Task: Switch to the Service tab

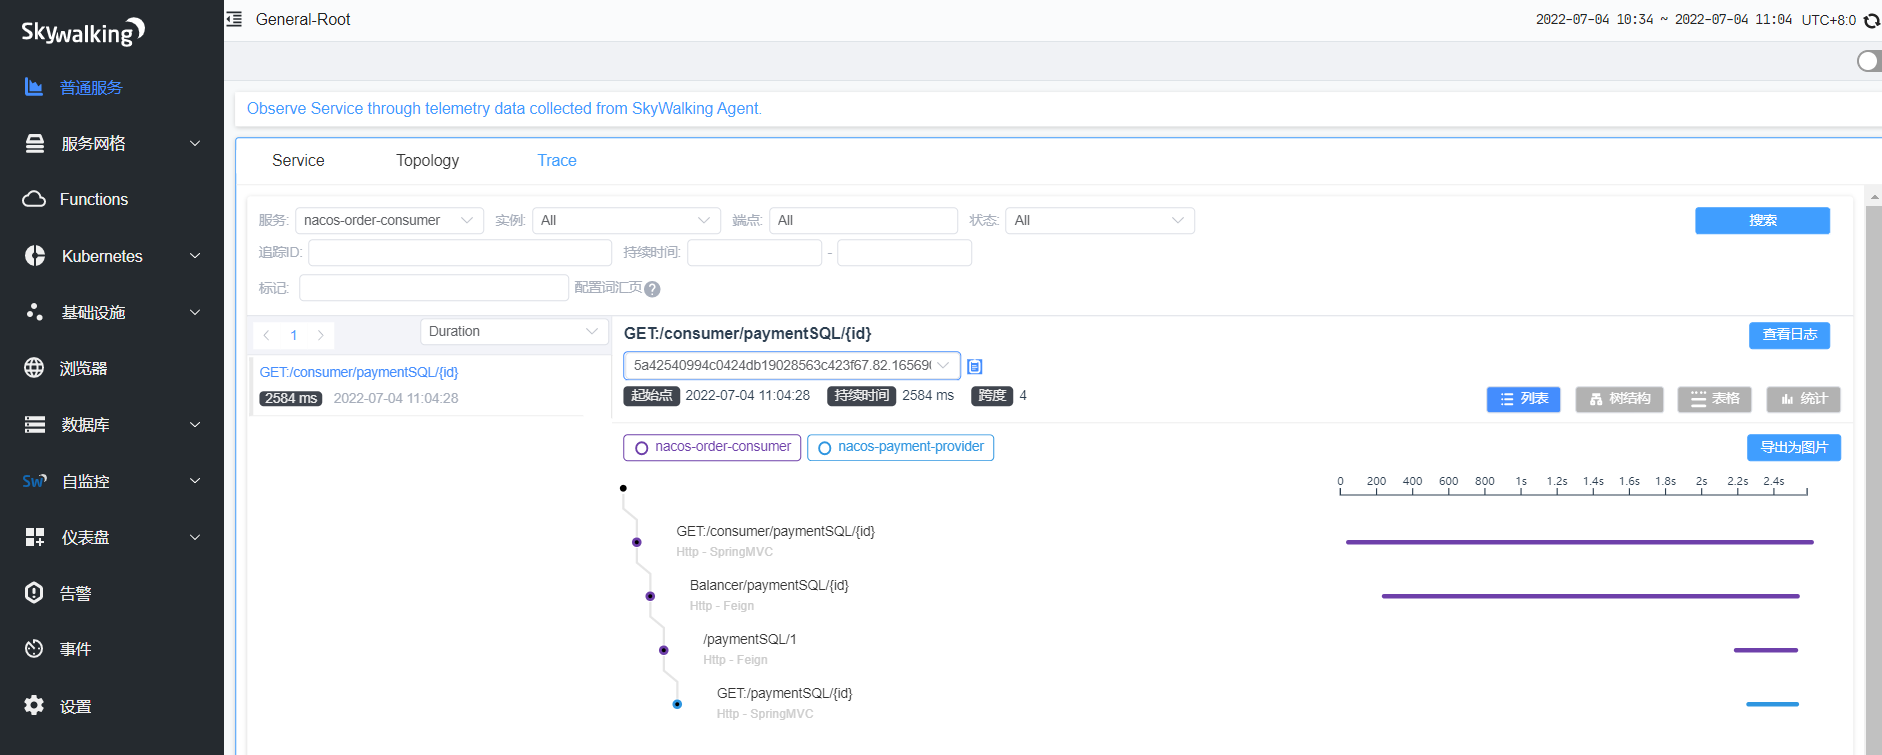Action: pos(298,160)
